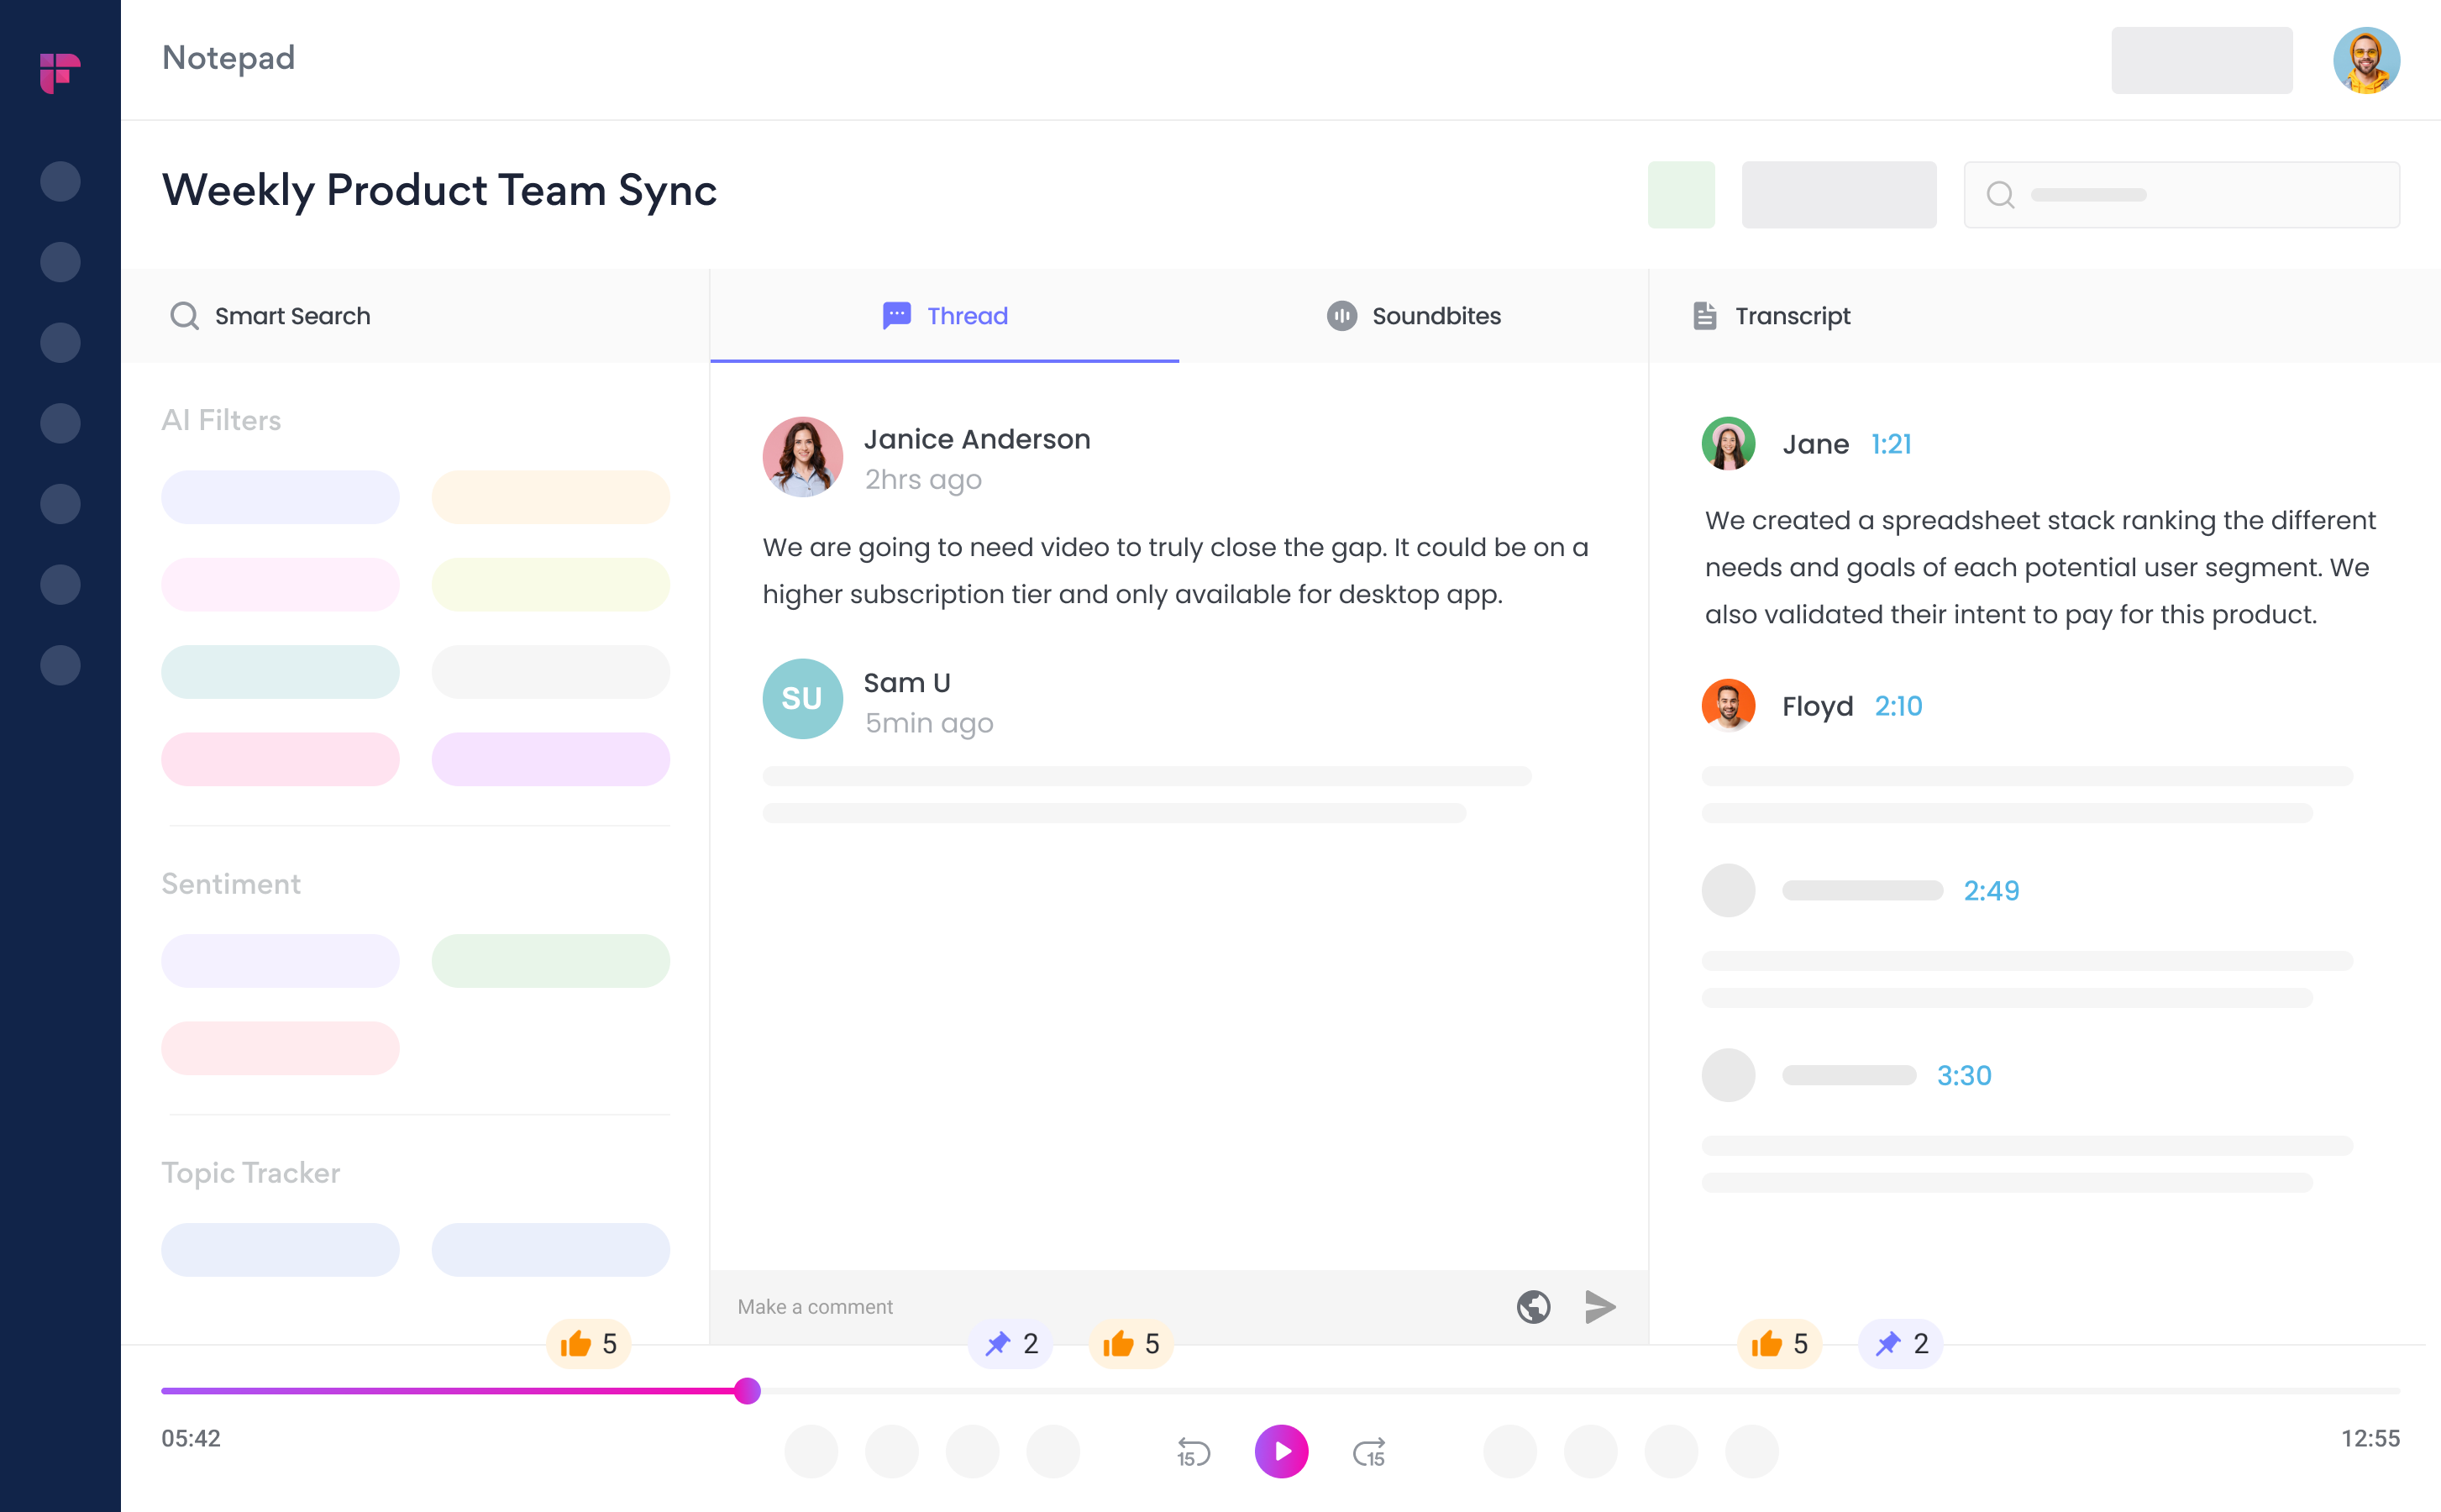Click the Transcript panel icon

click(x=1705, y=316)
